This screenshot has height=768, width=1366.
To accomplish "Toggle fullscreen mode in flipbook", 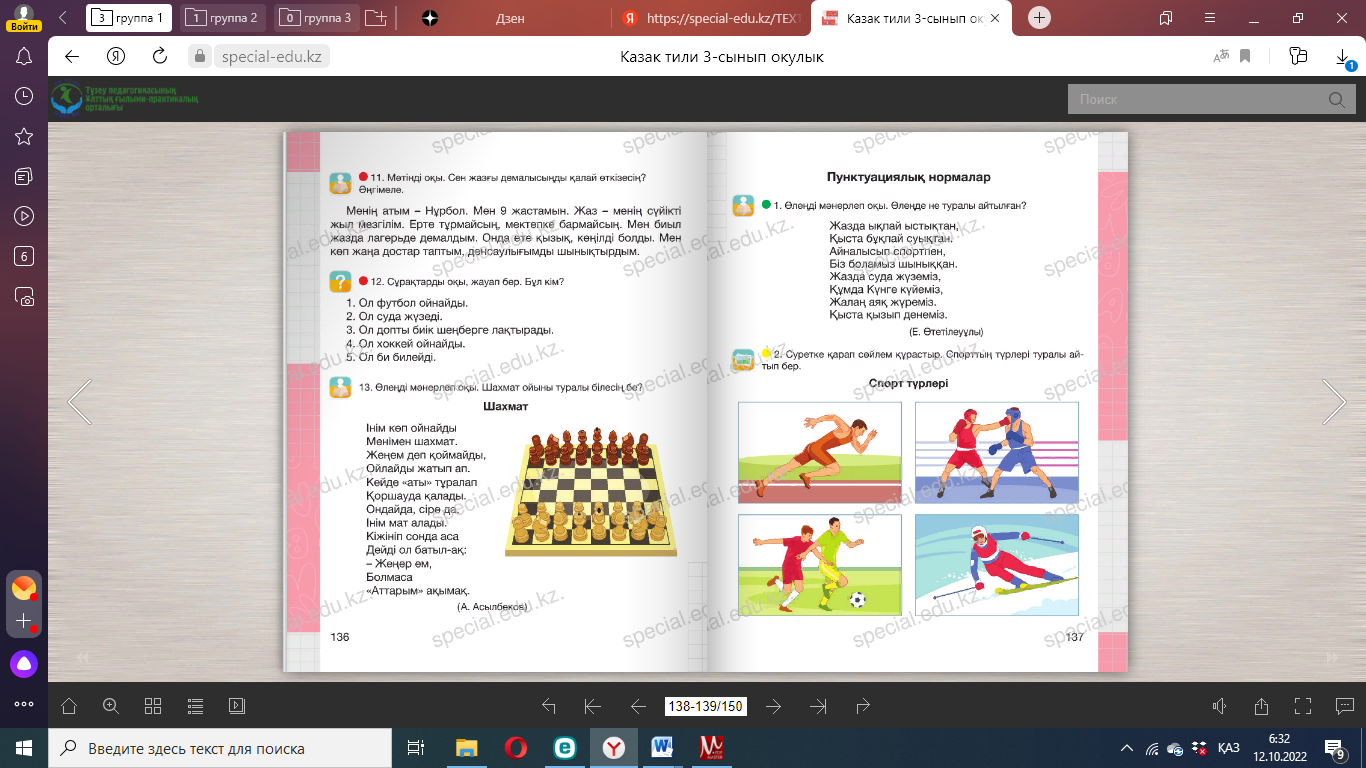I will coord(1303,706).
